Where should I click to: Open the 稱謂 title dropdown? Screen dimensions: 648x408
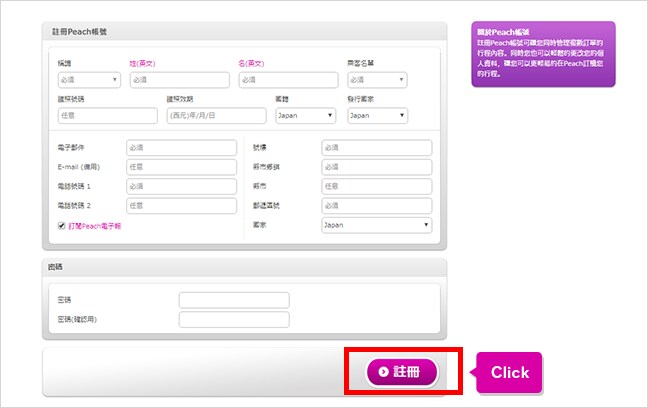tap(89, 80)
